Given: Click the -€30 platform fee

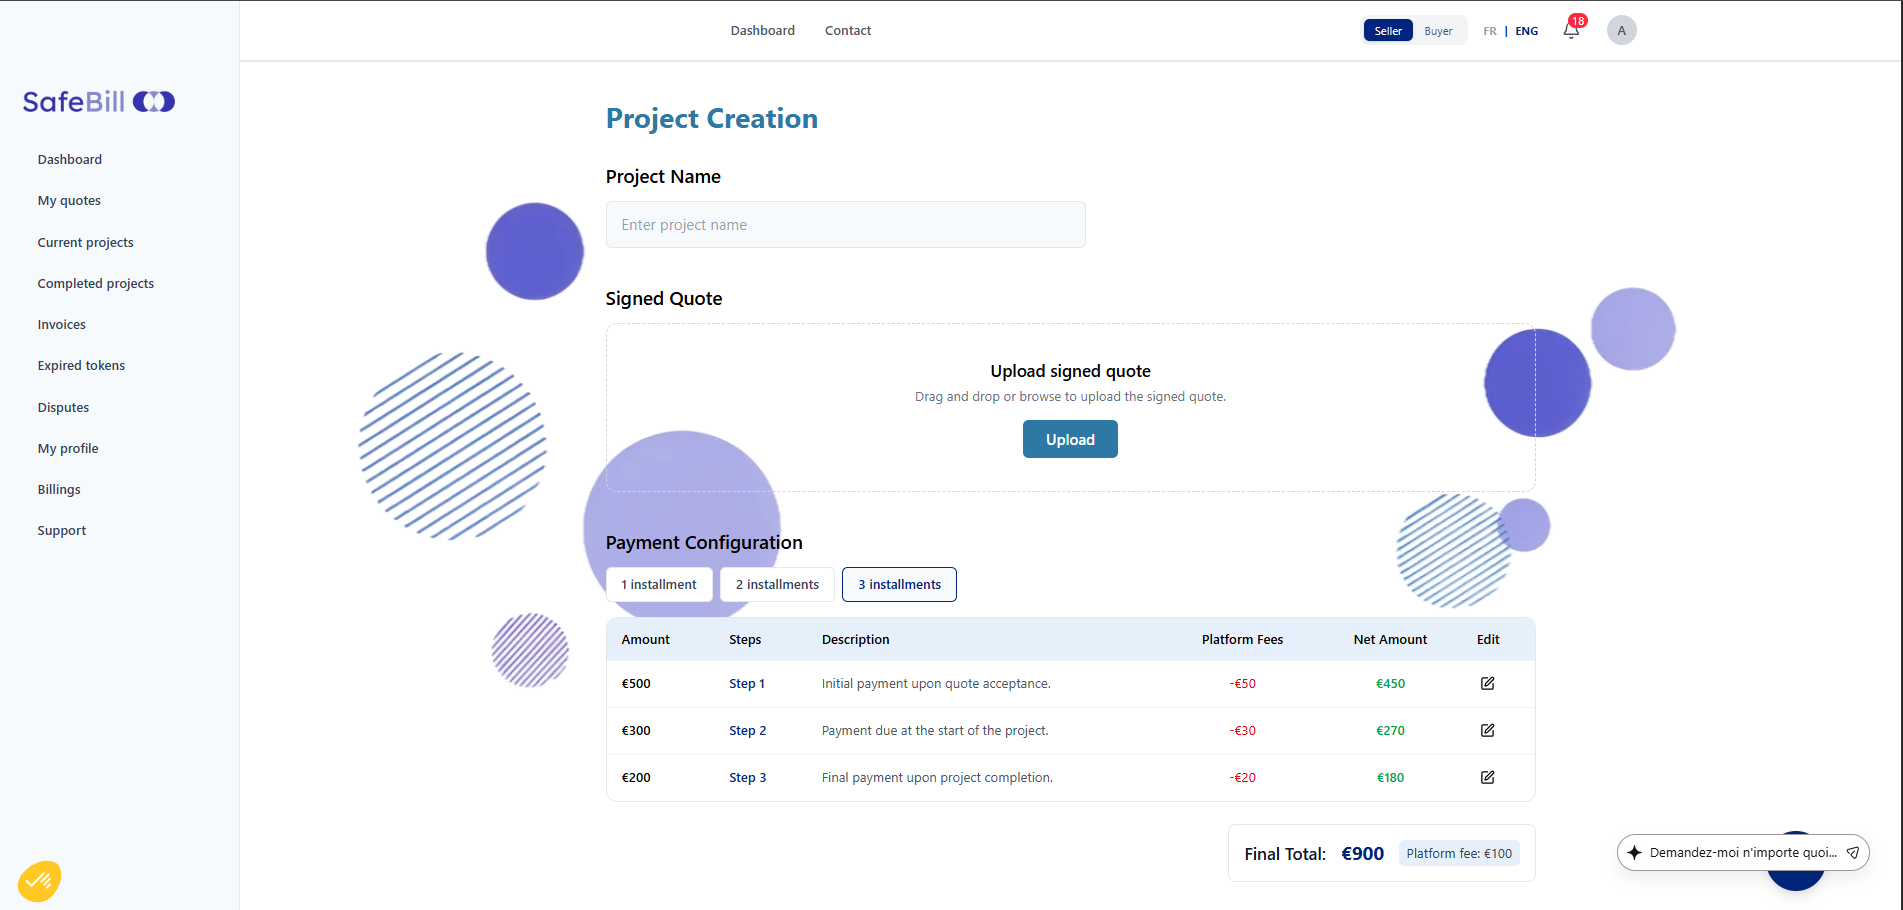Looking at the screenshot, I should point(1242,730).
